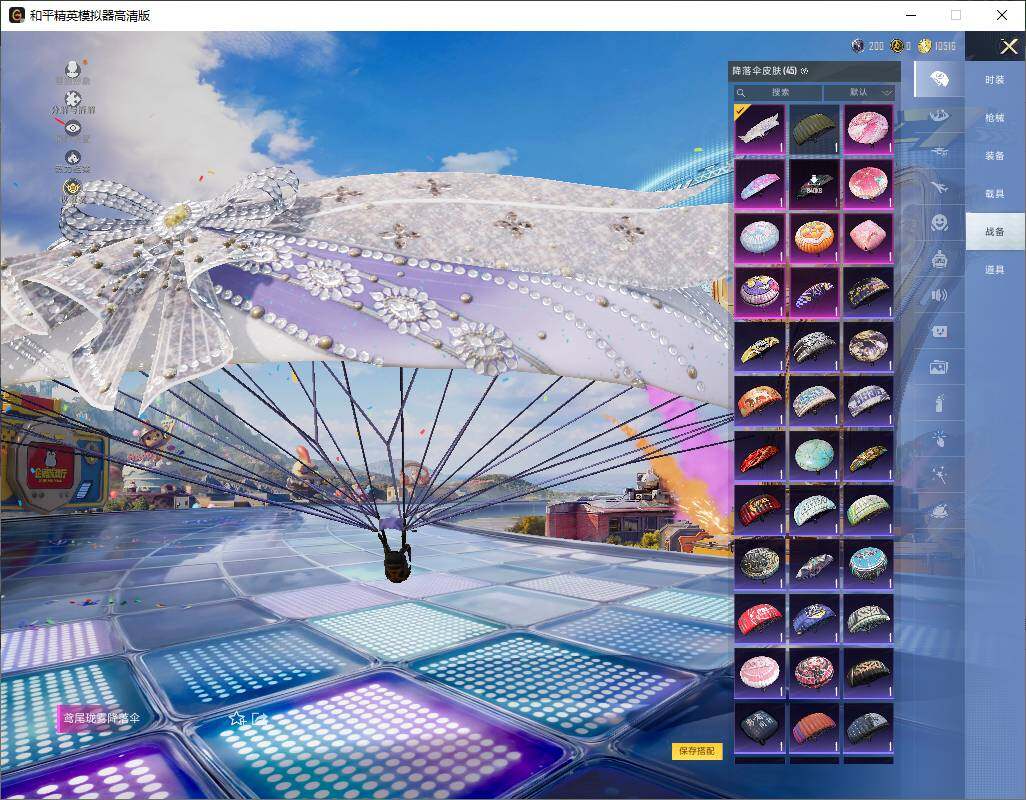1026x800 pixels.
Task: Download the parachute skin marked 840KB
Action: tap(814, 184)
